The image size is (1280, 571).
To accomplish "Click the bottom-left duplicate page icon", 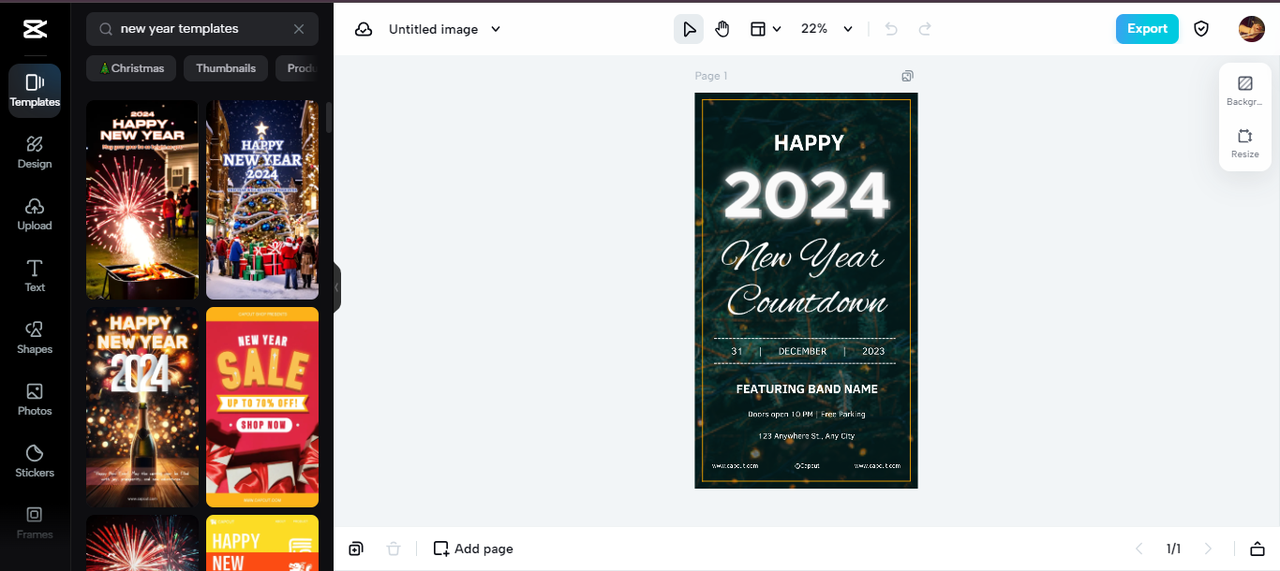I will tap(356, 548).
